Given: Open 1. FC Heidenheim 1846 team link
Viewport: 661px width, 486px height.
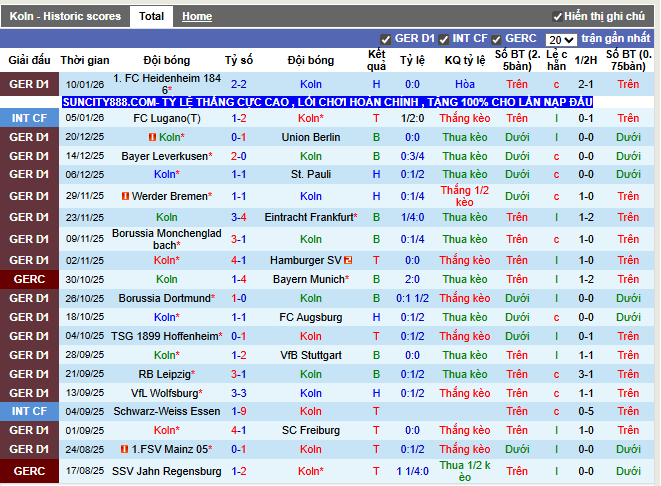Looking at the screenshot, I should click(x=167, y=84).
